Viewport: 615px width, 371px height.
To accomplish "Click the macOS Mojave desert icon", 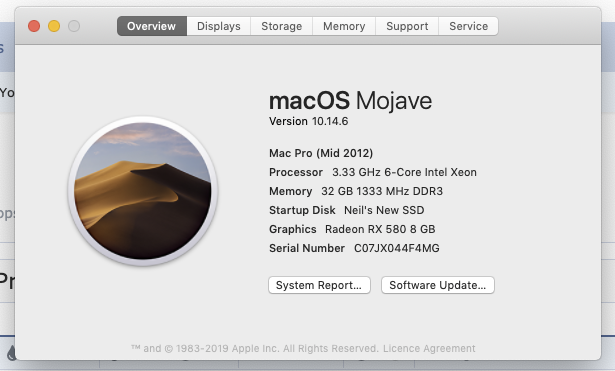I will point(143,191).
